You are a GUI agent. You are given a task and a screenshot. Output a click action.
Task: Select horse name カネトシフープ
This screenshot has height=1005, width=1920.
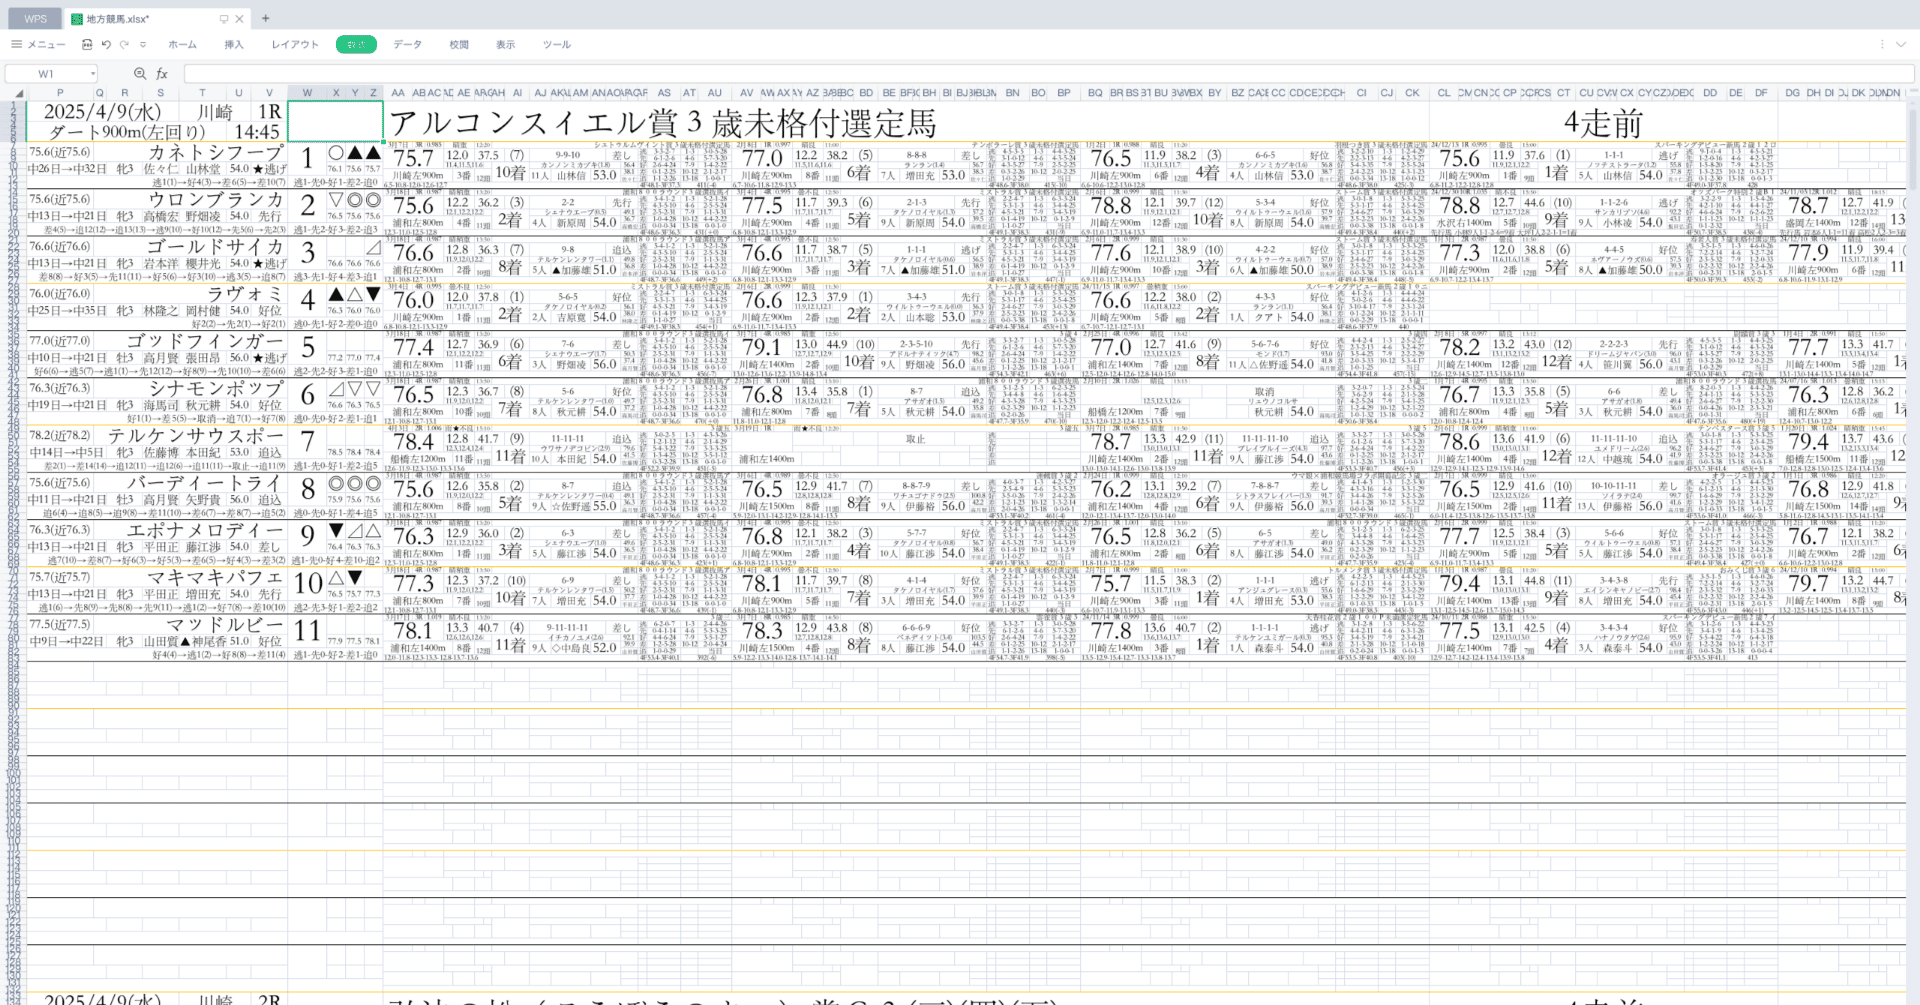click(x=216, y=152)
